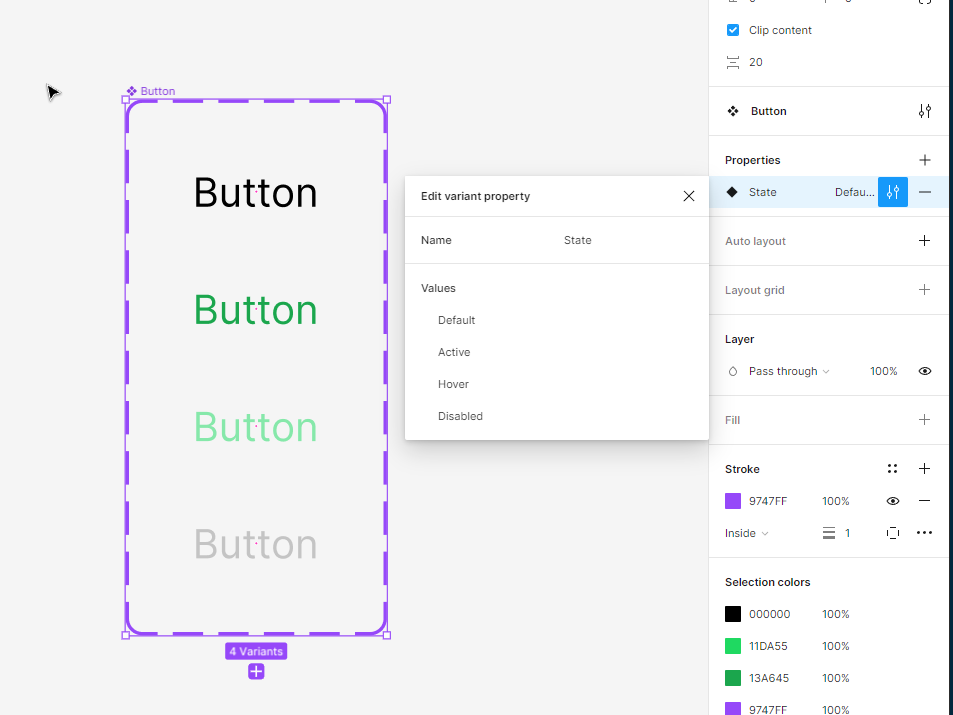
Task: Edit selection color hex 11DA55
Action: pos(768,646)
